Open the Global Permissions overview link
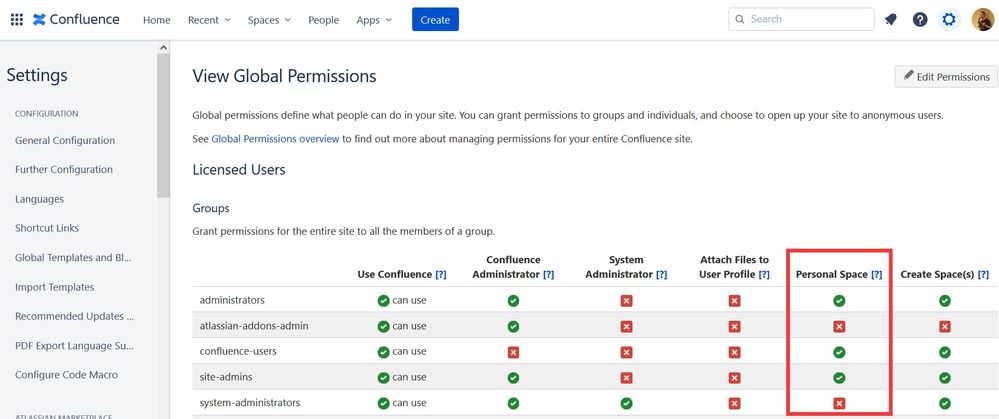 point(275,139)
